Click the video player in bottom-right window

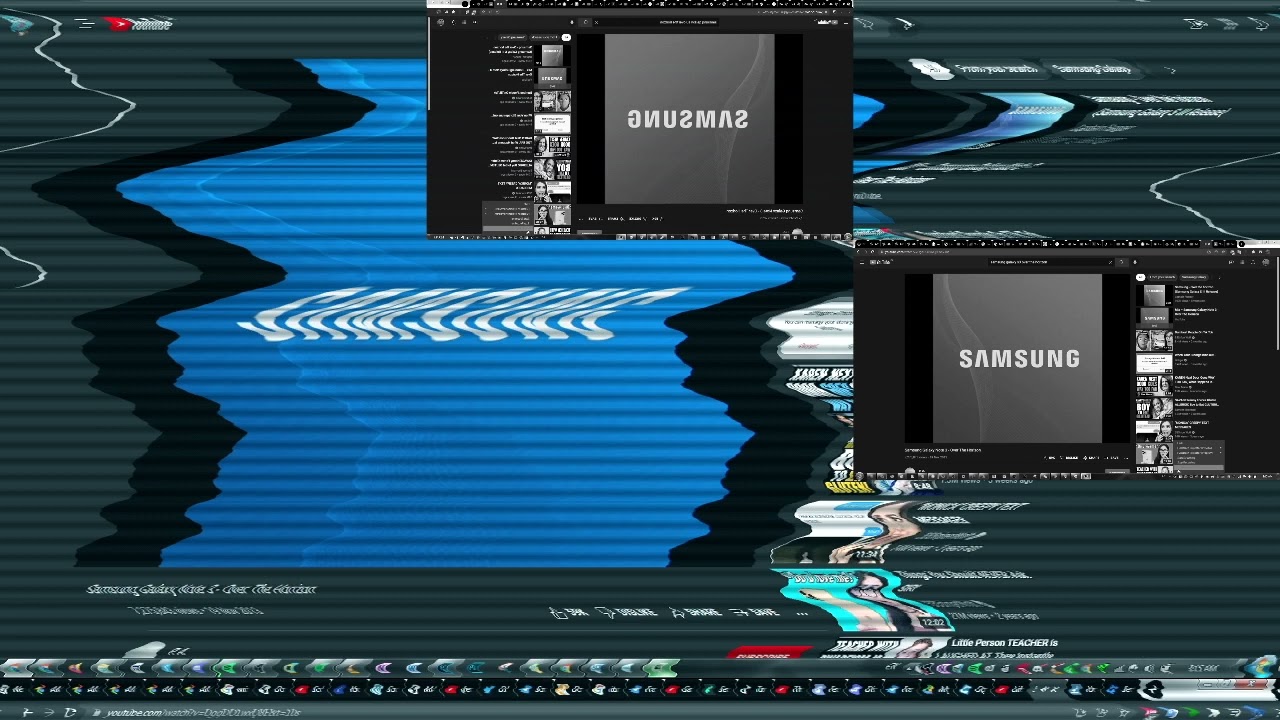tap(1017, 358)
